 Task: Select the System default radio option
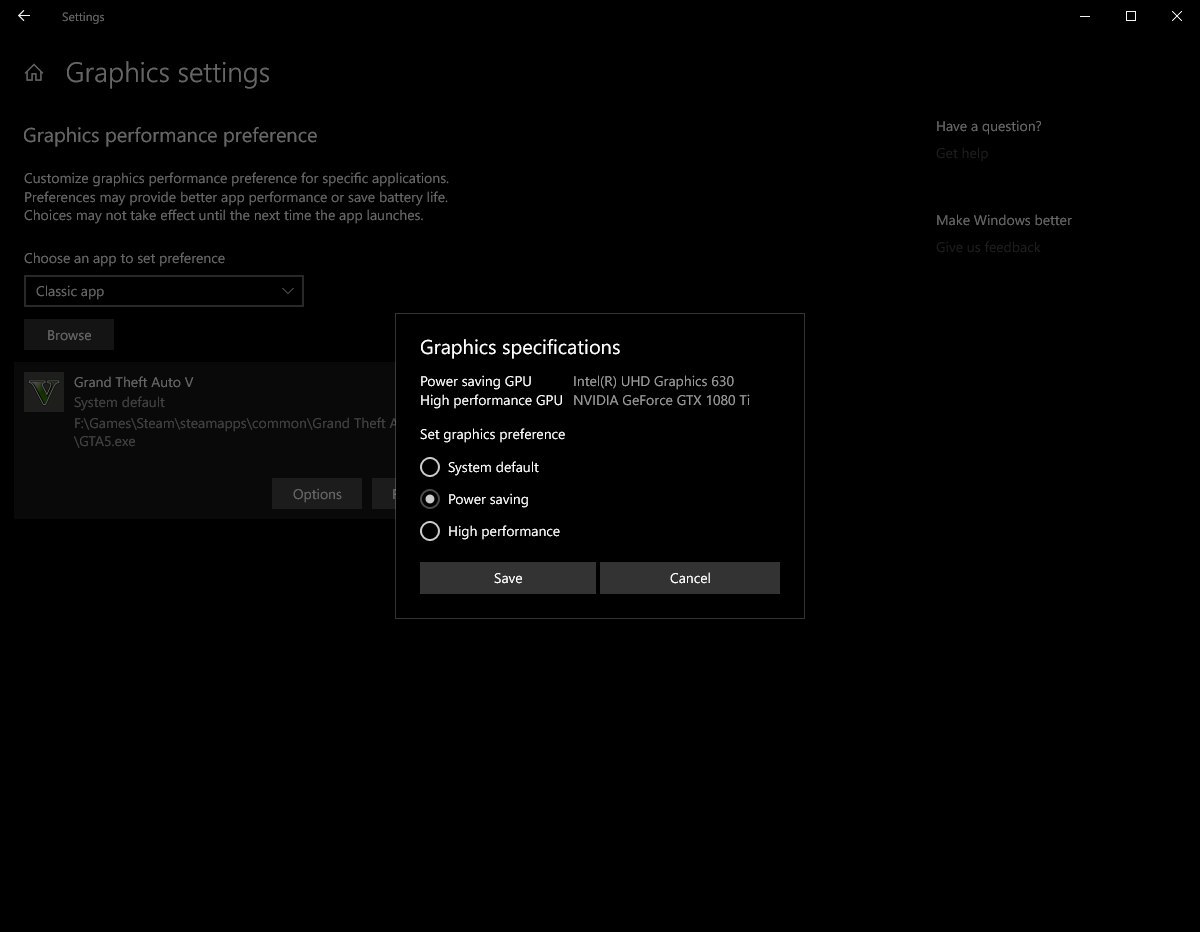click(430, 467)
